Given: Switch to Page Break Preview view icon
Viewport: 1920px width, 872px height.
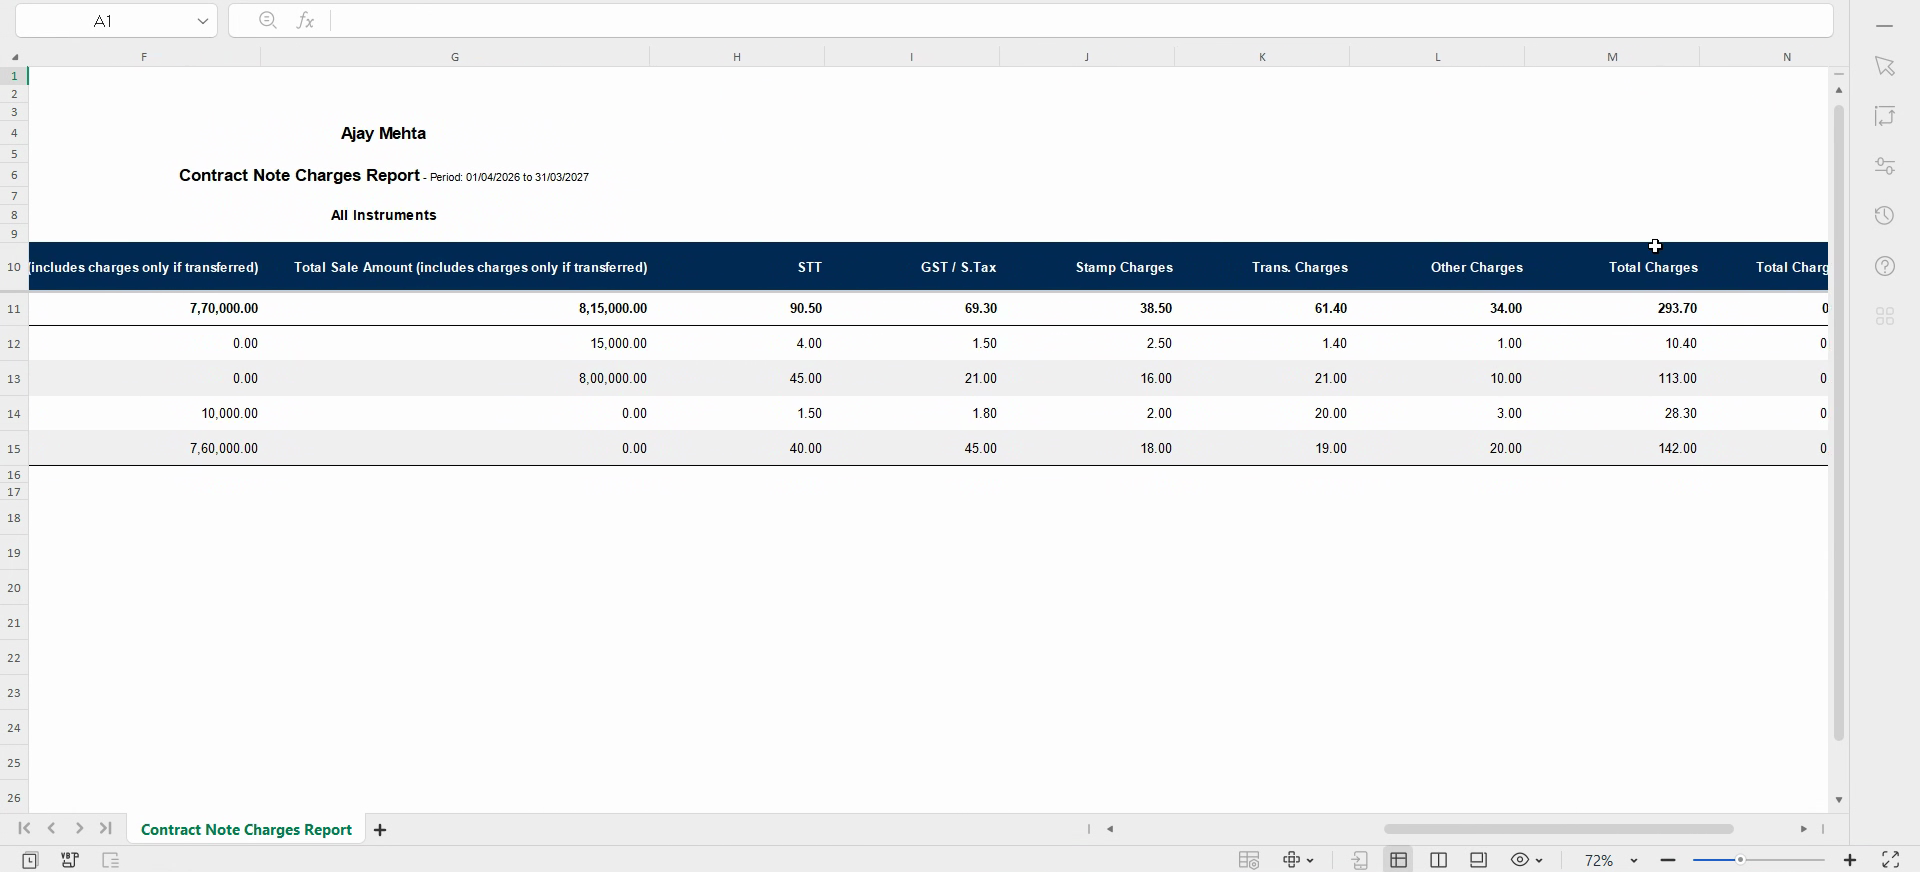Looking at the screenshot, I should 1439,860.
